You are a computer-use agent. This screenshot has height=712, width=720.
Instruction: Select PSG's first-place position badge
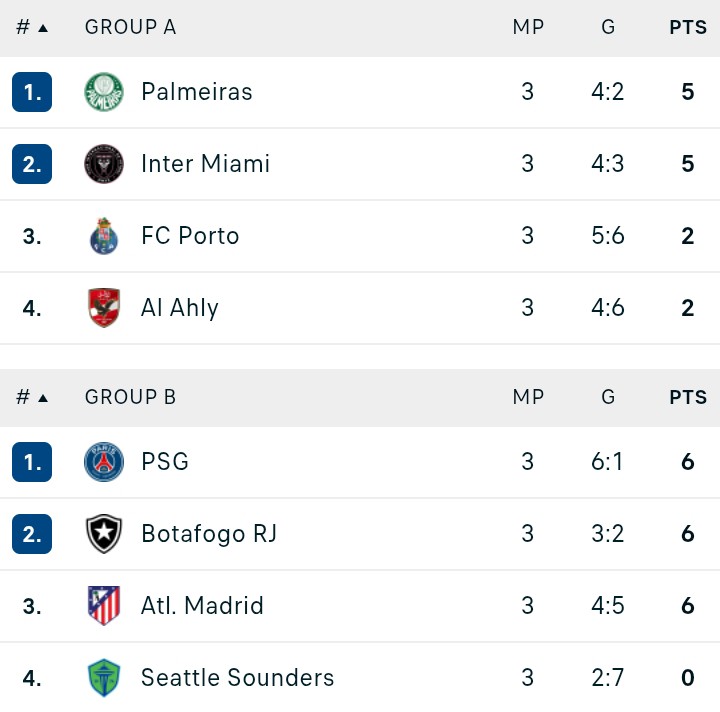point(32,462)
